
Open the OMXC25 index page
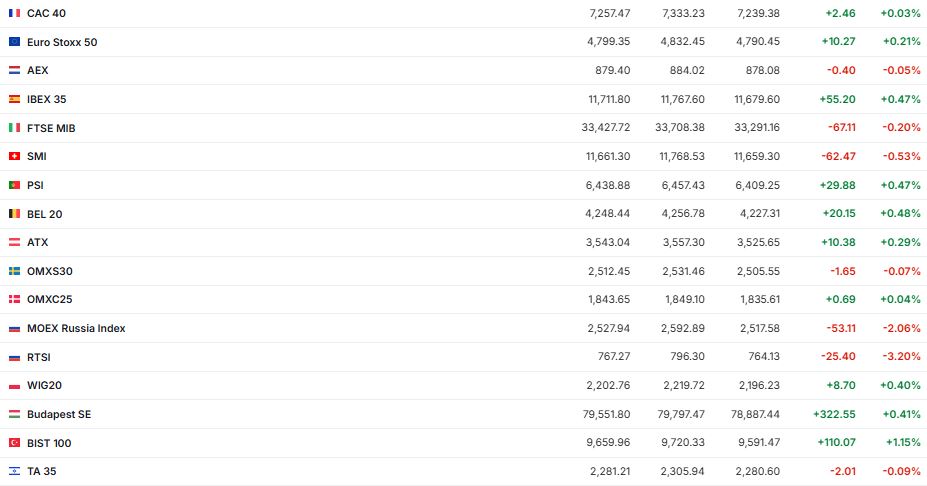coord(50,300)
